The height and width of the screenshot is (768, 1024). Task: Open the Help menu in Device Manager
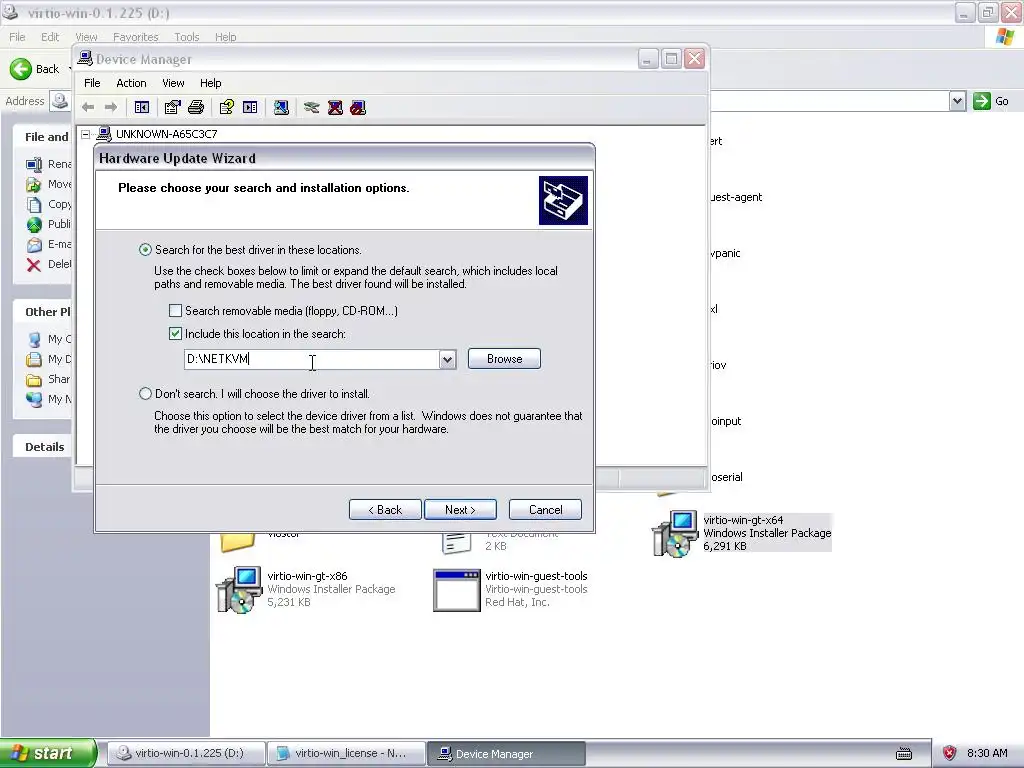coord(210,83)
